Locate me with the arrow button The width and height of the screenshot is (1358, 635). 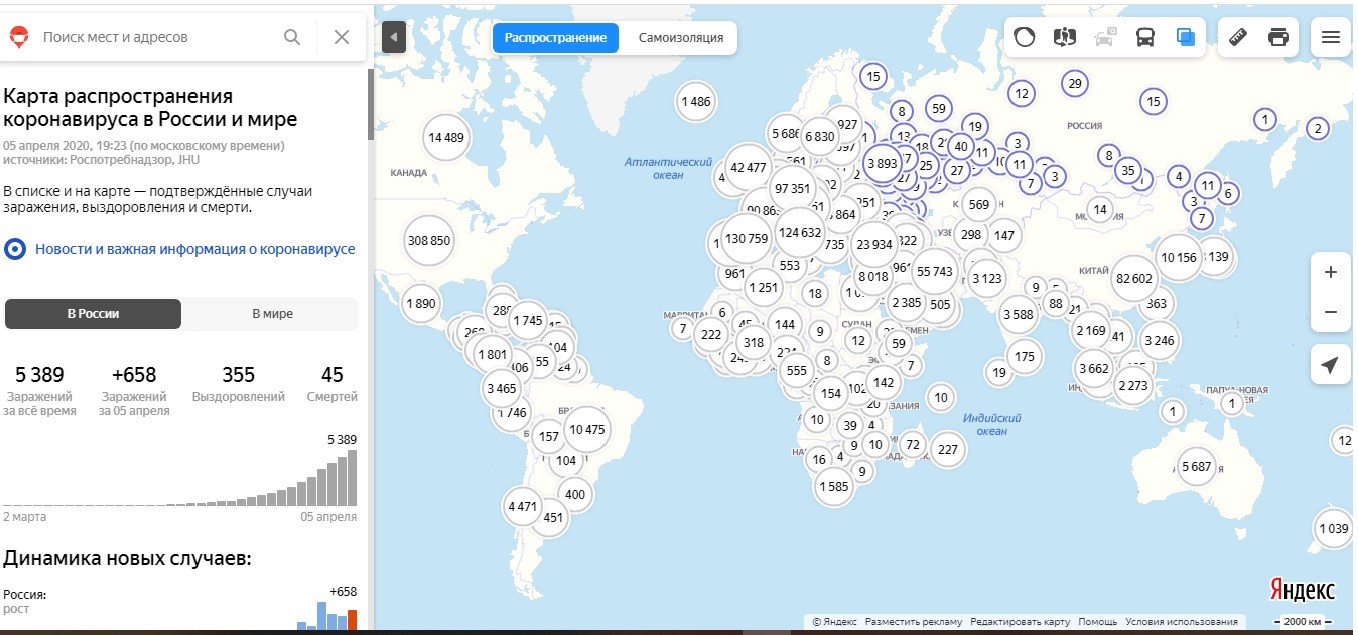[1330, 366]
